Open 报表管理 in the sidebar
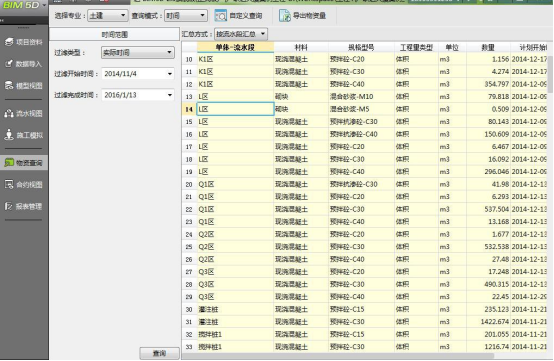The width and height of the screenshot is (554, 361). tap(24, 206)
